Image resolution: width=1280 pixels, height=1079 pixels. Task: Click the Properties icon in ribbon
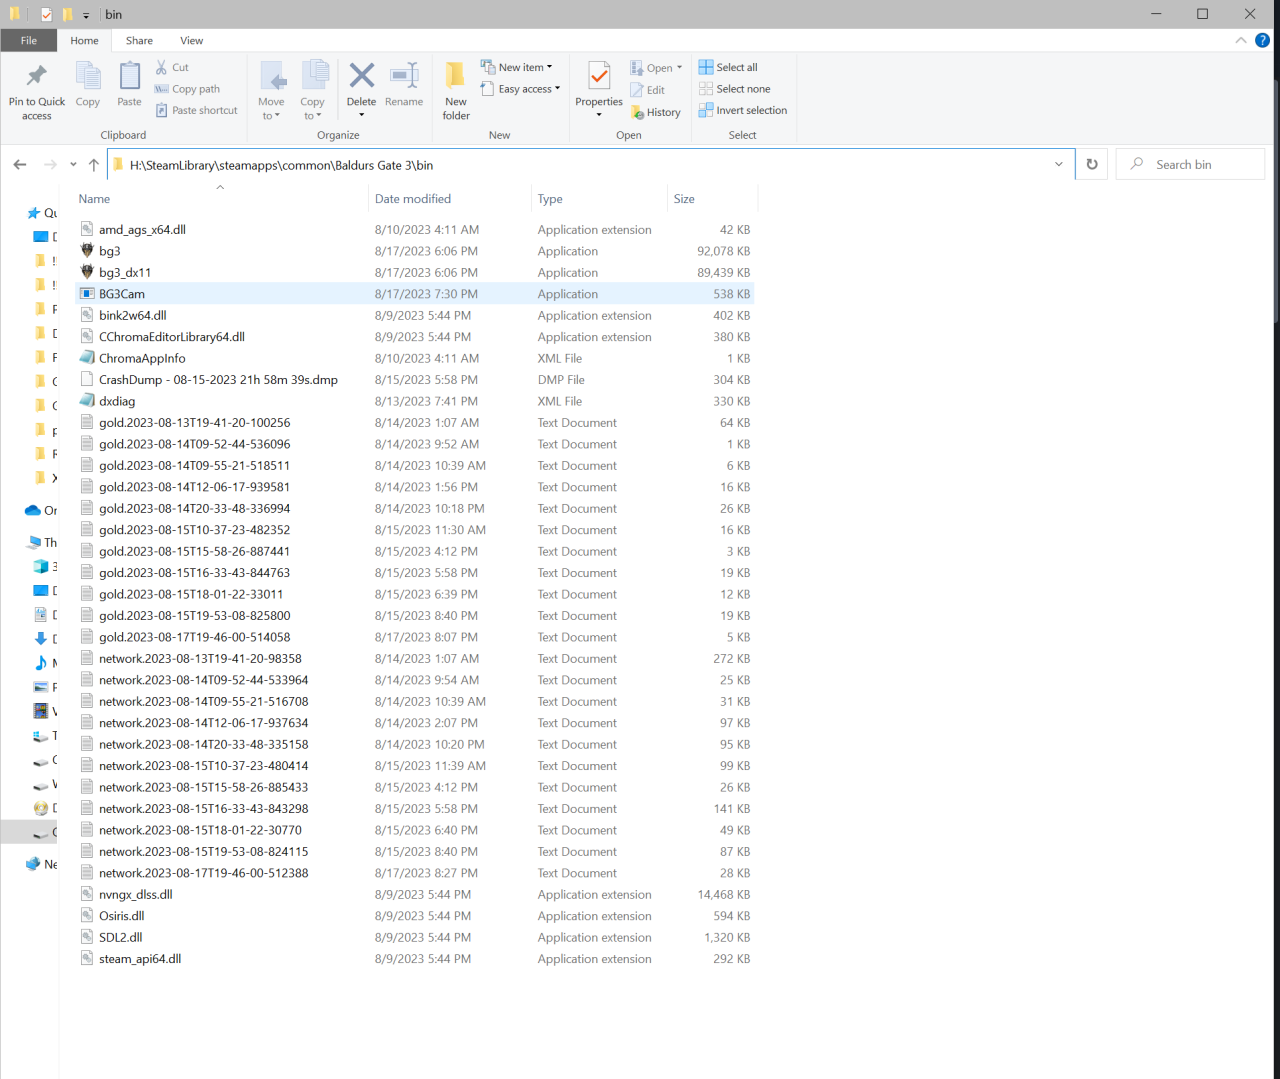tap(599, 77)
